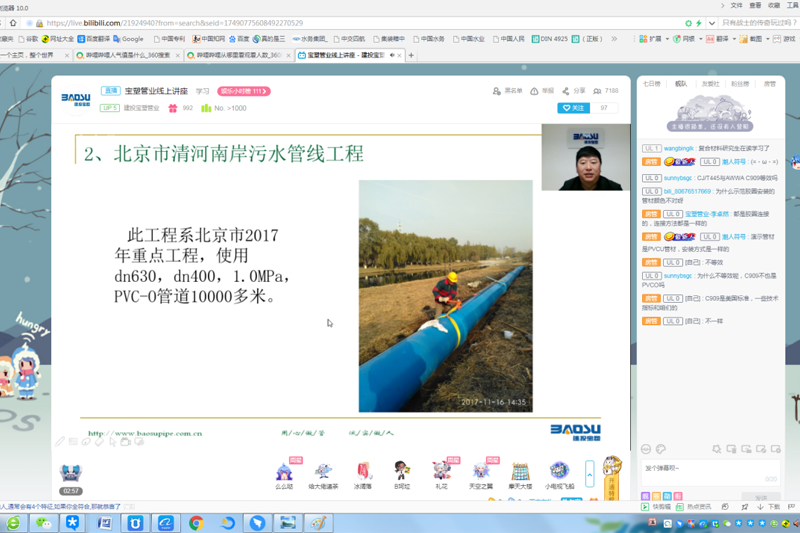
Task: Send the gift B坷垃
Action: [x=402, y=475]
